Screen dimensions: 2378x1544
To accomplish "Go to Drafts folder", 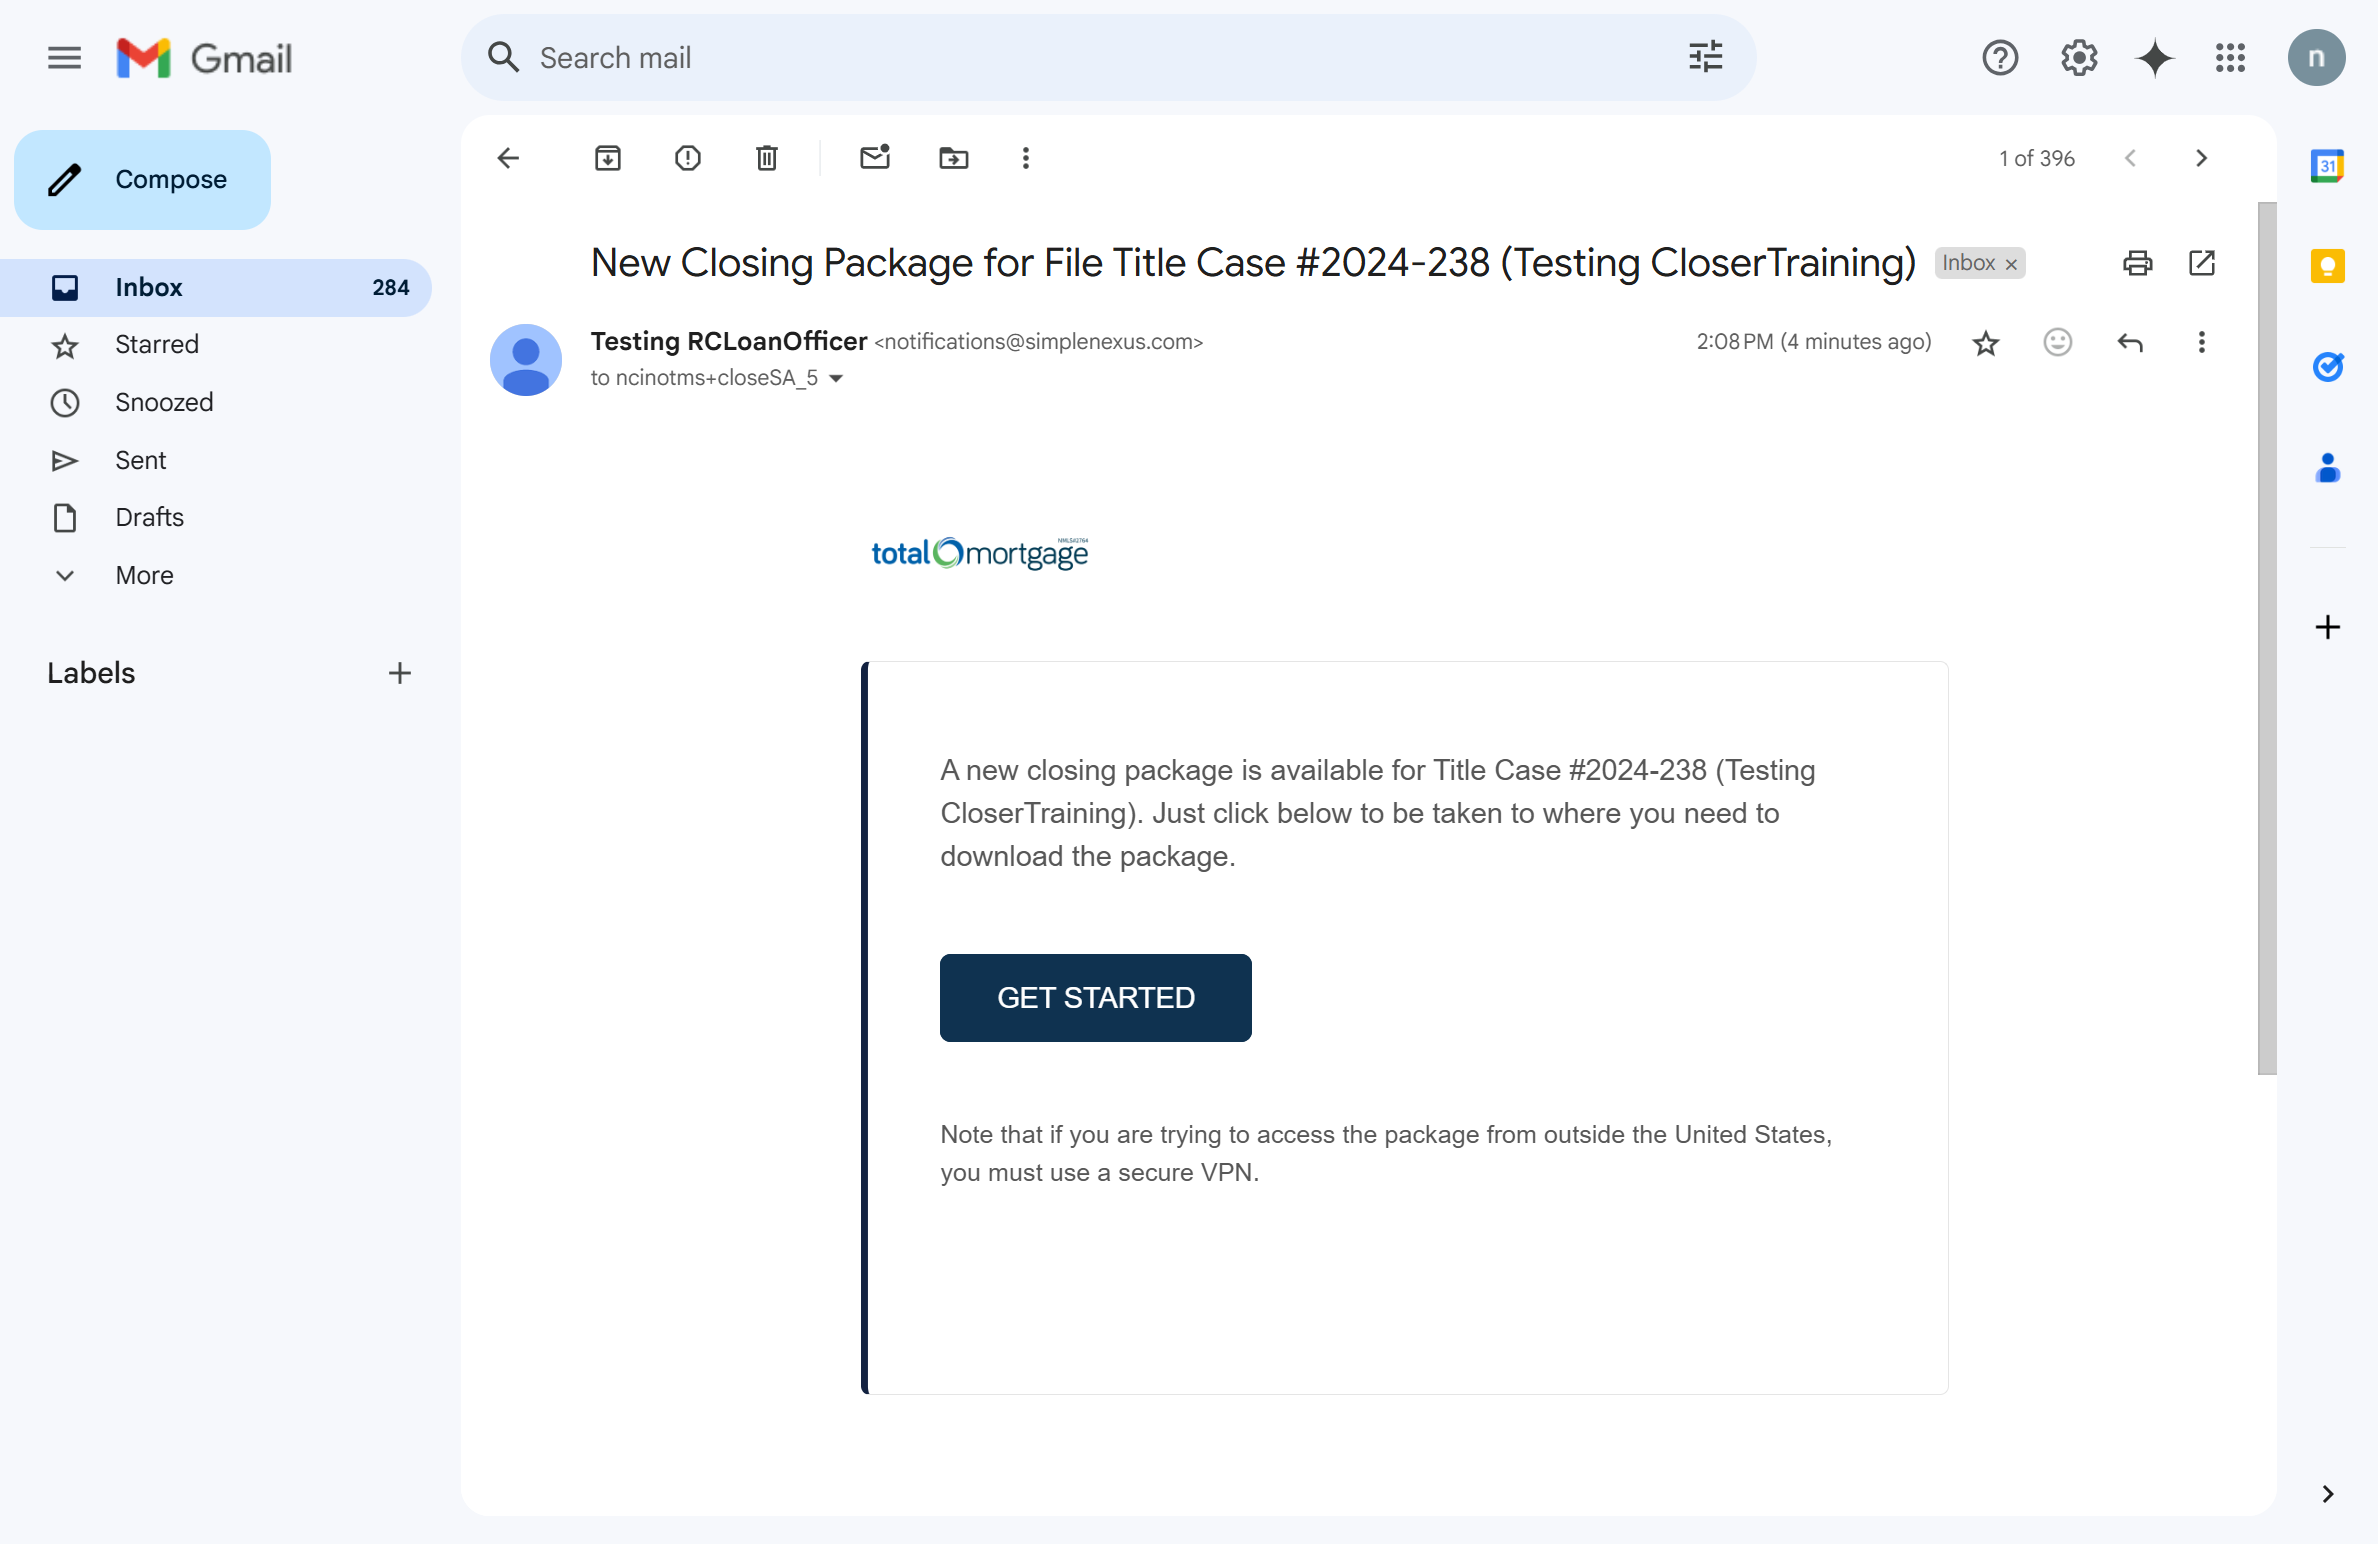I will pos(149,517).
